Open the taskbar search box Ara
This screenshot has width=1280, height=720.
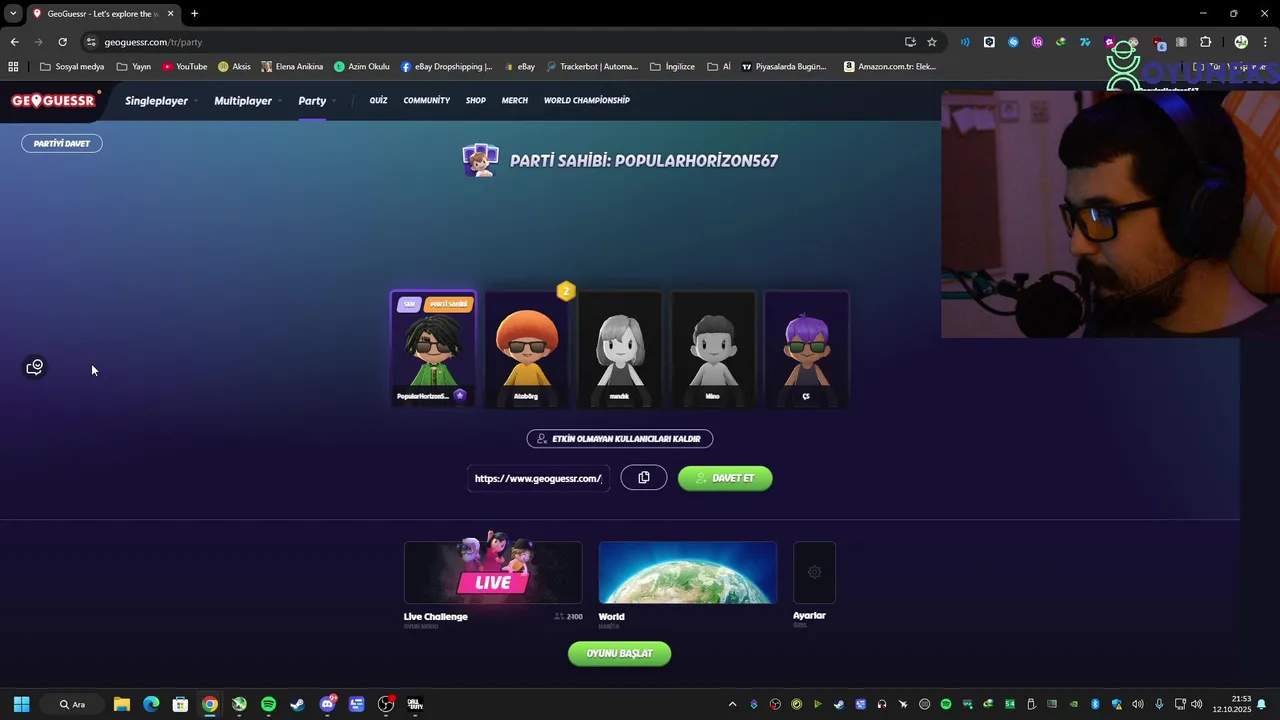click(72, 704)
